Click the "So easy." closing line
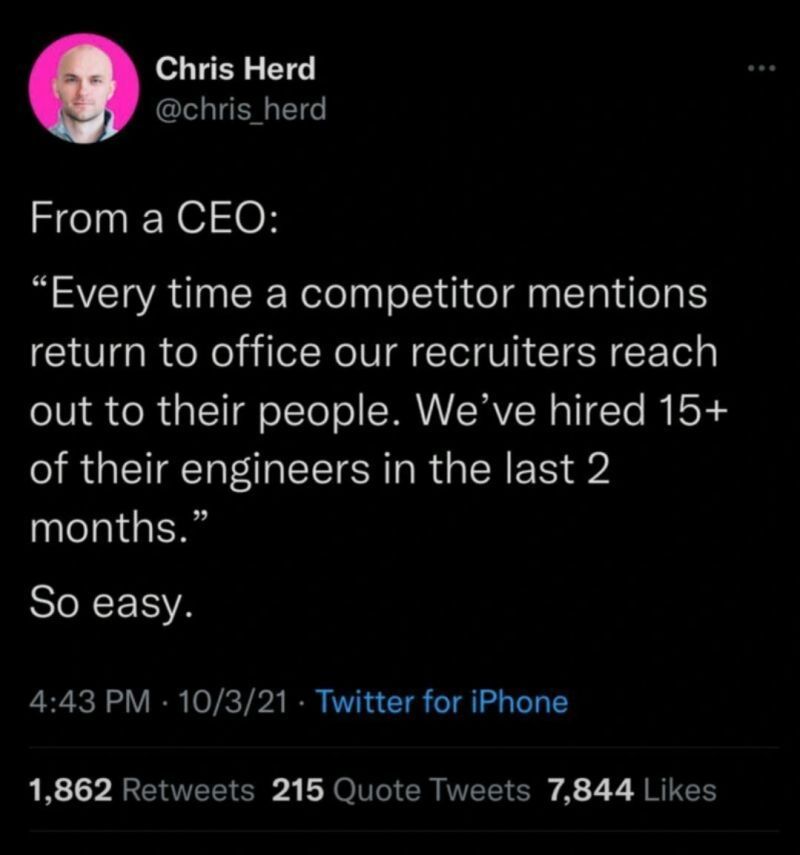The height and width of the screenshot is (855, 800). [x=108, y=602]
